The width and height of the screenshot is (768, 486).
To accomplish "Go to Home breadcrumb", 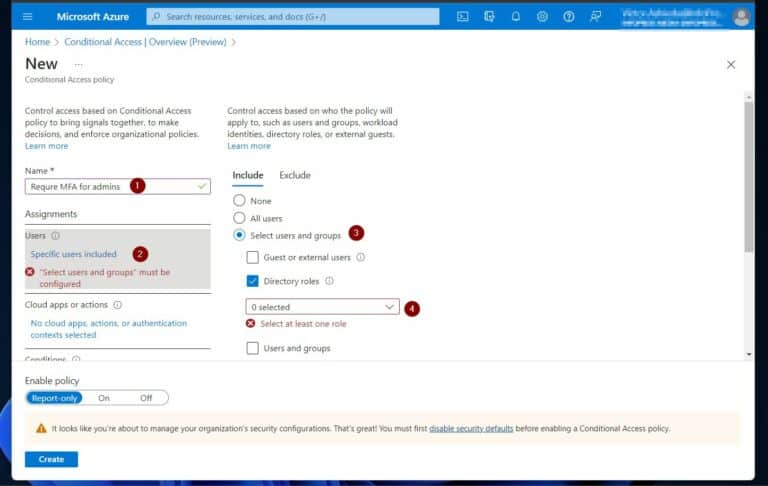I will pos(37,42).
